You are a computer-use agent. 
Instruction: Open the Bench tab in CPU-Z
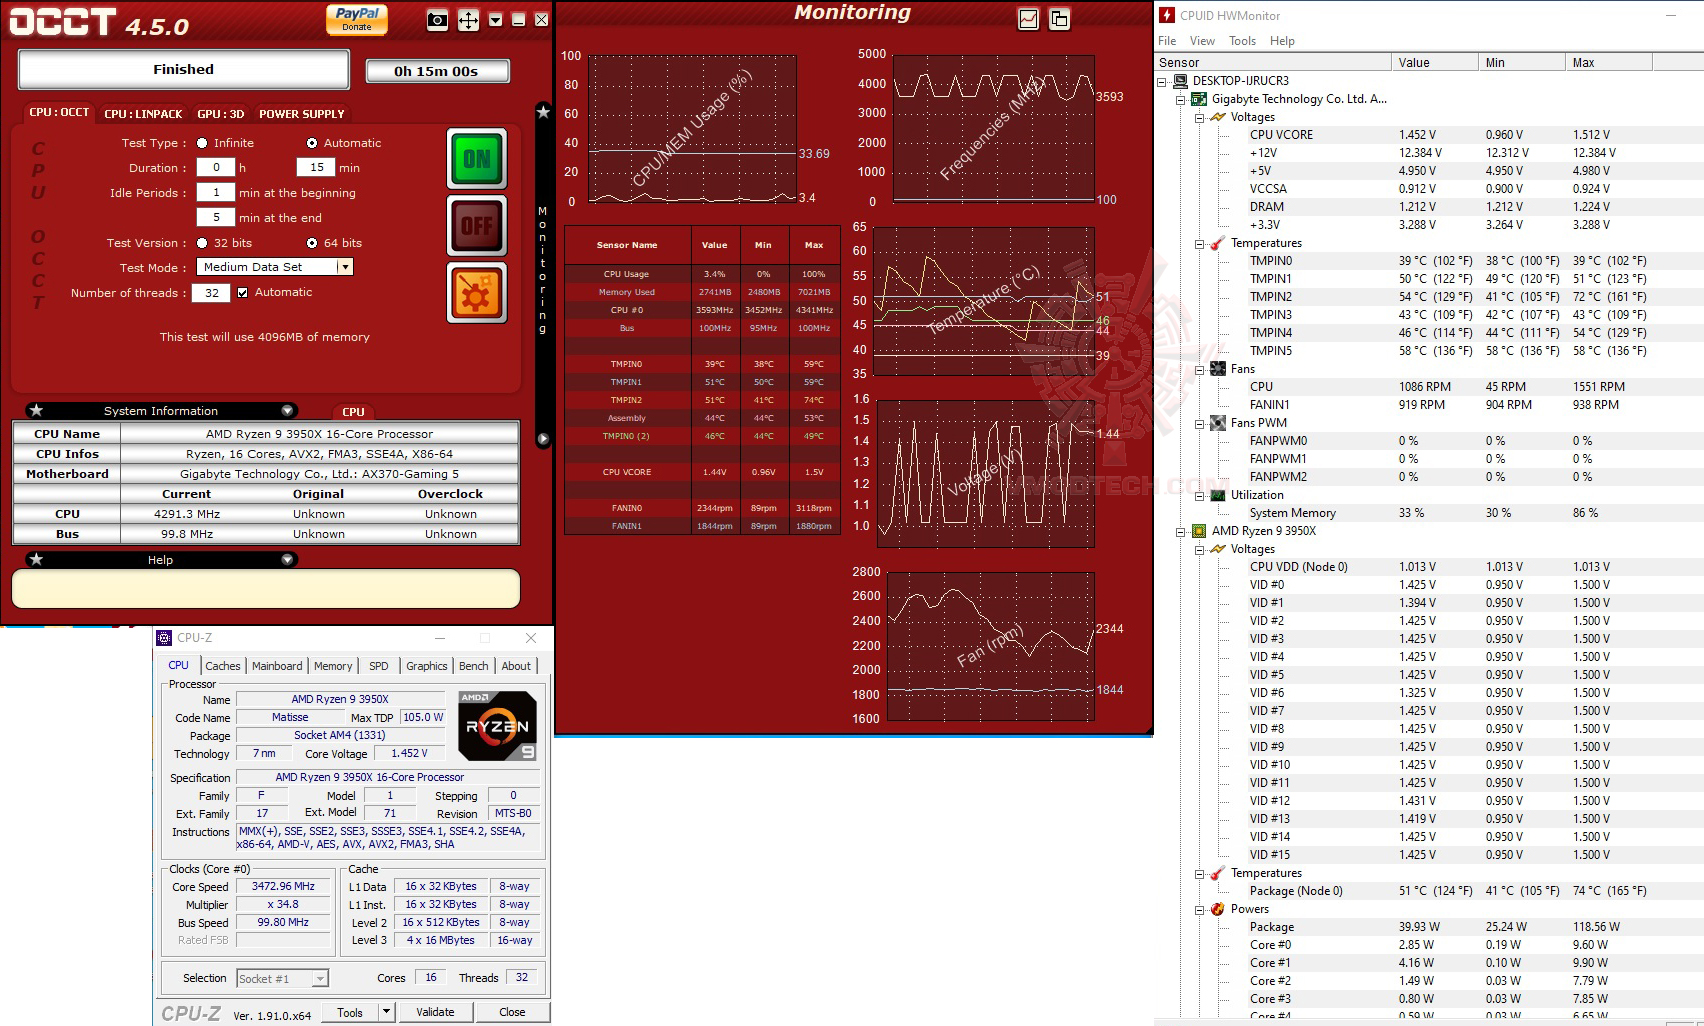[x=473, y=666]
